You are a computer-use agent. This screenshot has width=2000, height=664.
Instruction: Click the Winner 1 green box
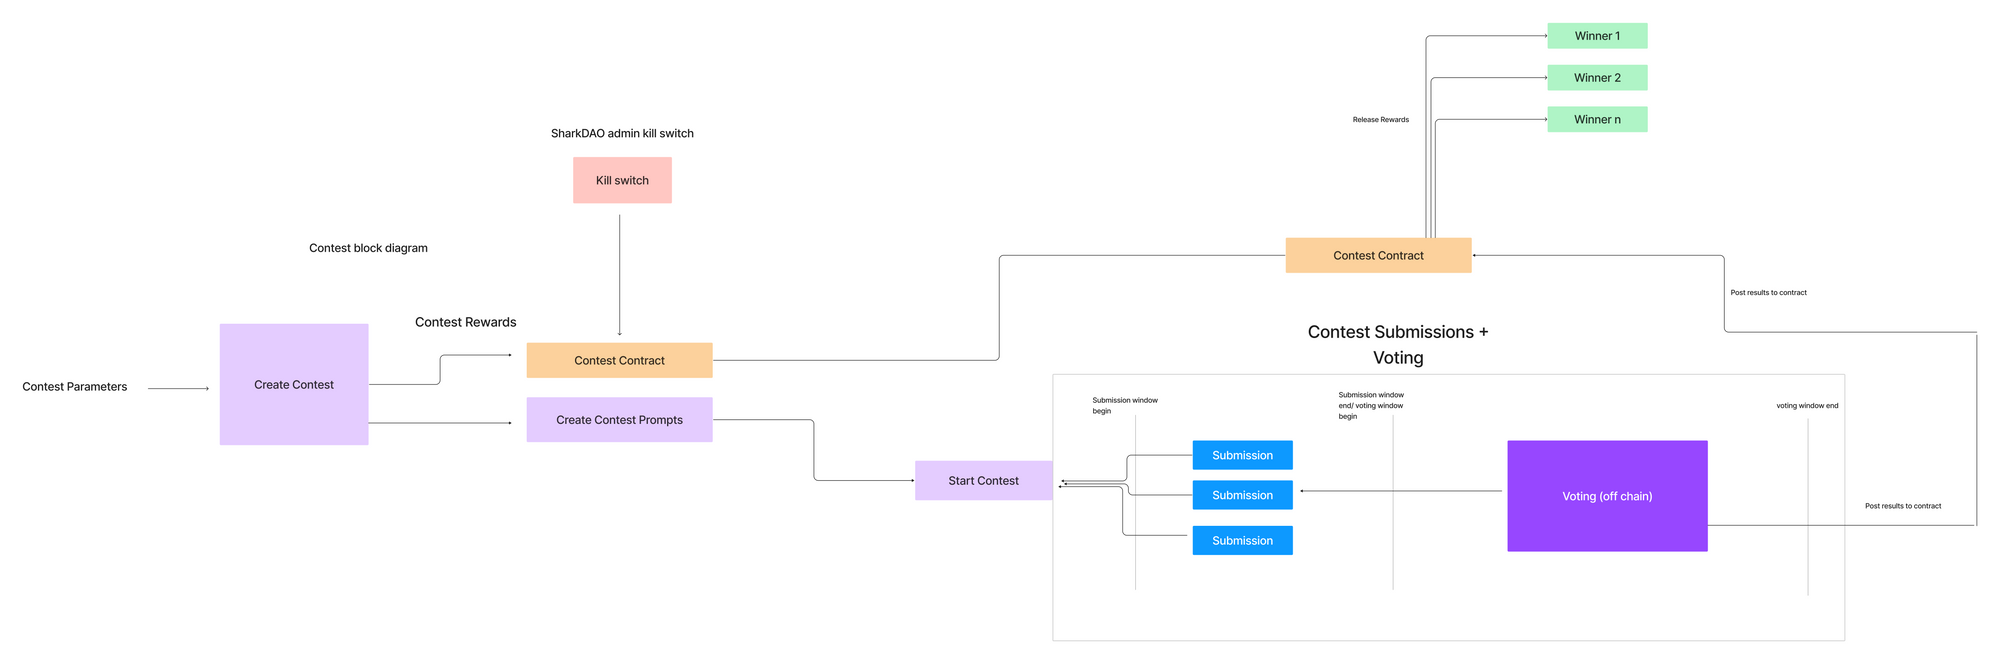(1596, 36)
